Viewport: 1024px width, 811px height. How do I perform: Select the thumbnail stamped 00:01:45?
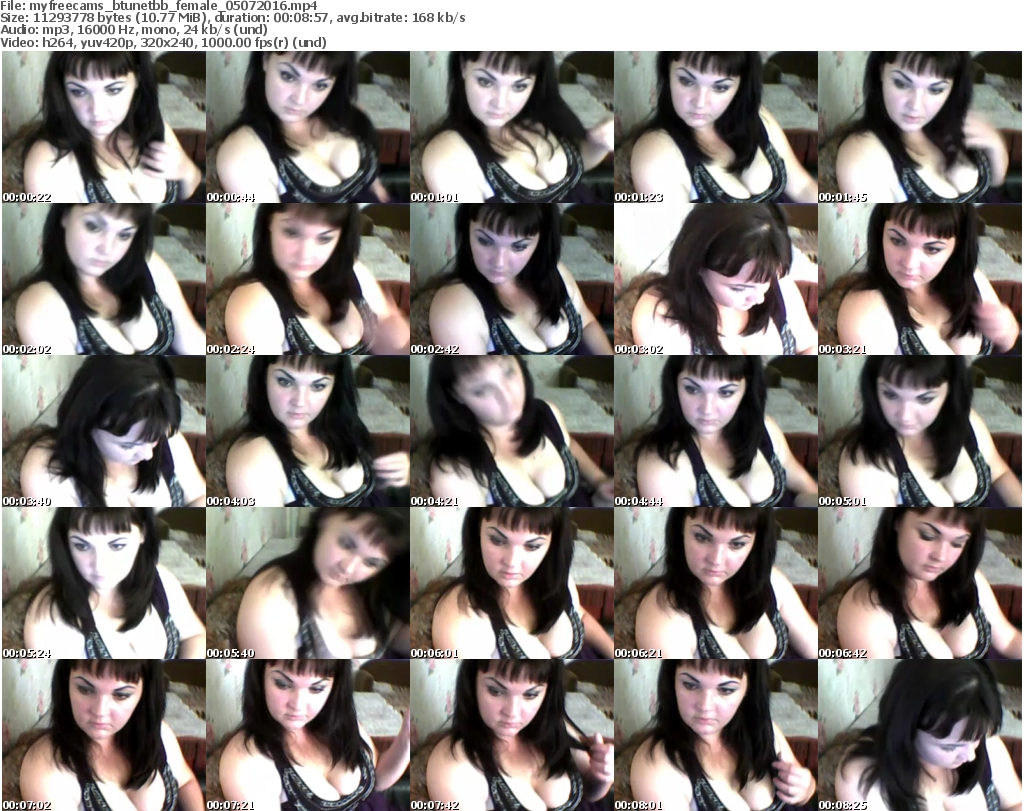click(x=920, y=127)
